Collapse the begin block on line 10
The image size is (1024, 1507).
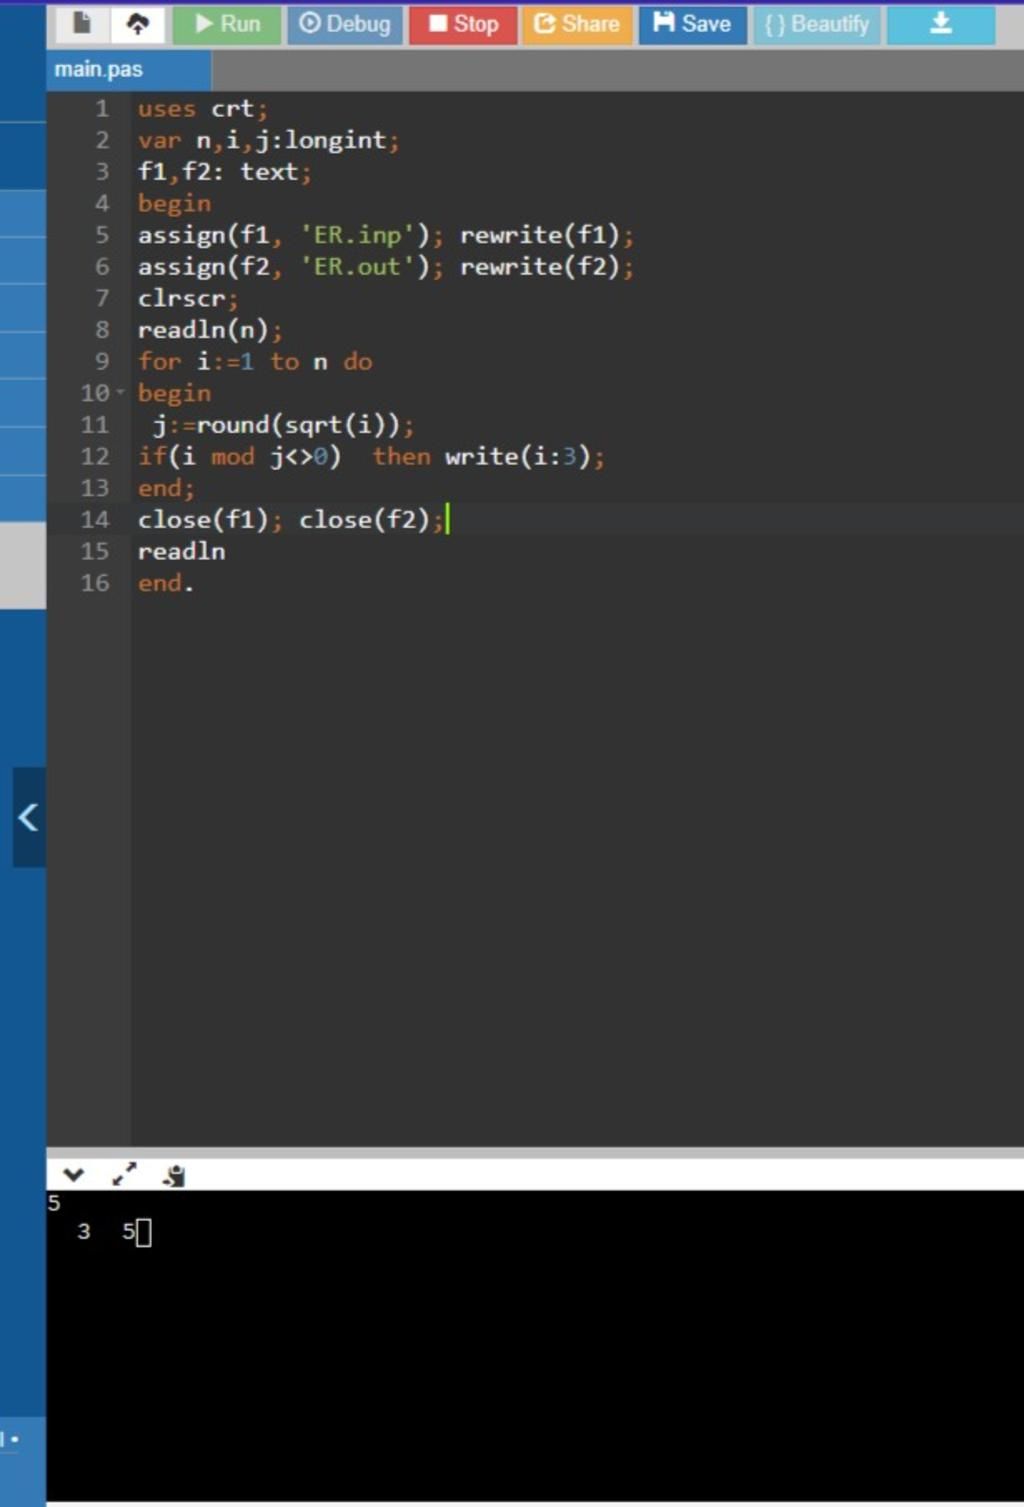click(121, 392)
